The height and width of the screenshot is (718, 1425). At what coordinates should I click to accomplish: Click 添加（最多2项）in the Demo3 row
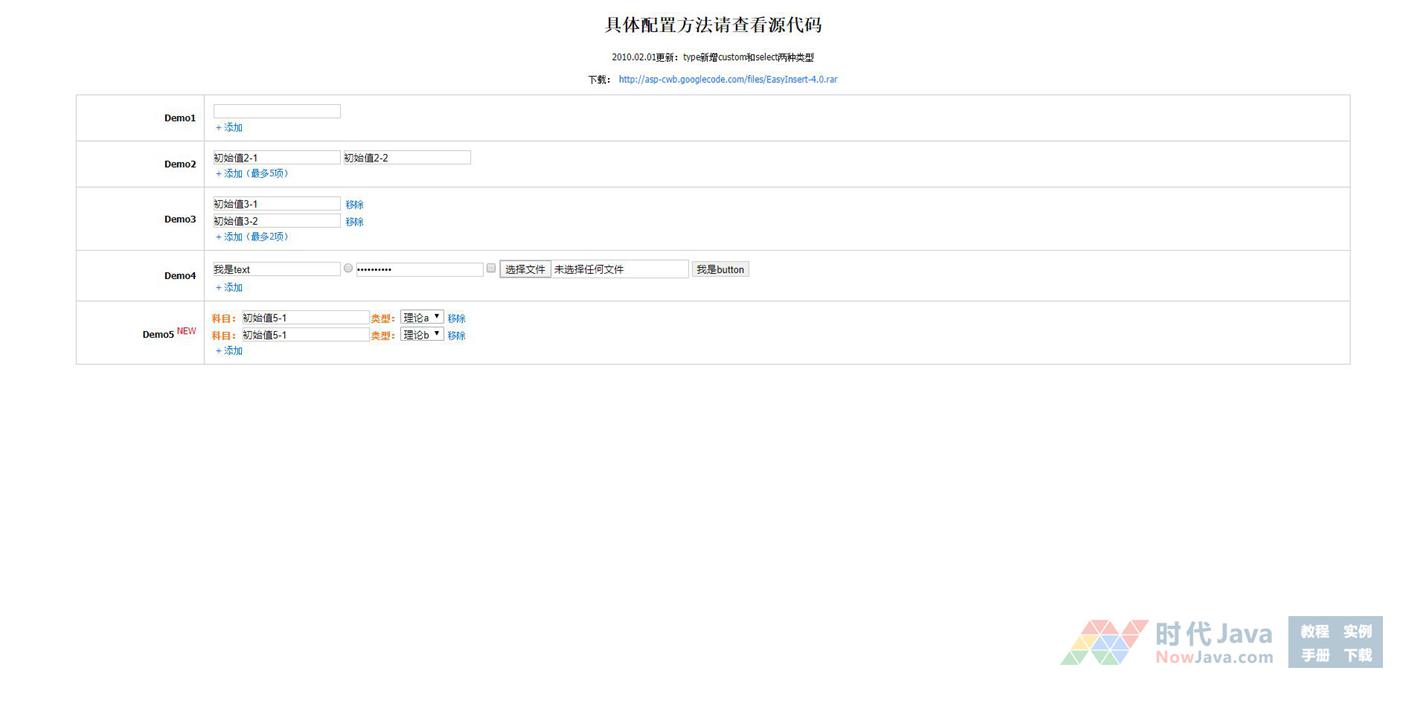pos(252,237)
